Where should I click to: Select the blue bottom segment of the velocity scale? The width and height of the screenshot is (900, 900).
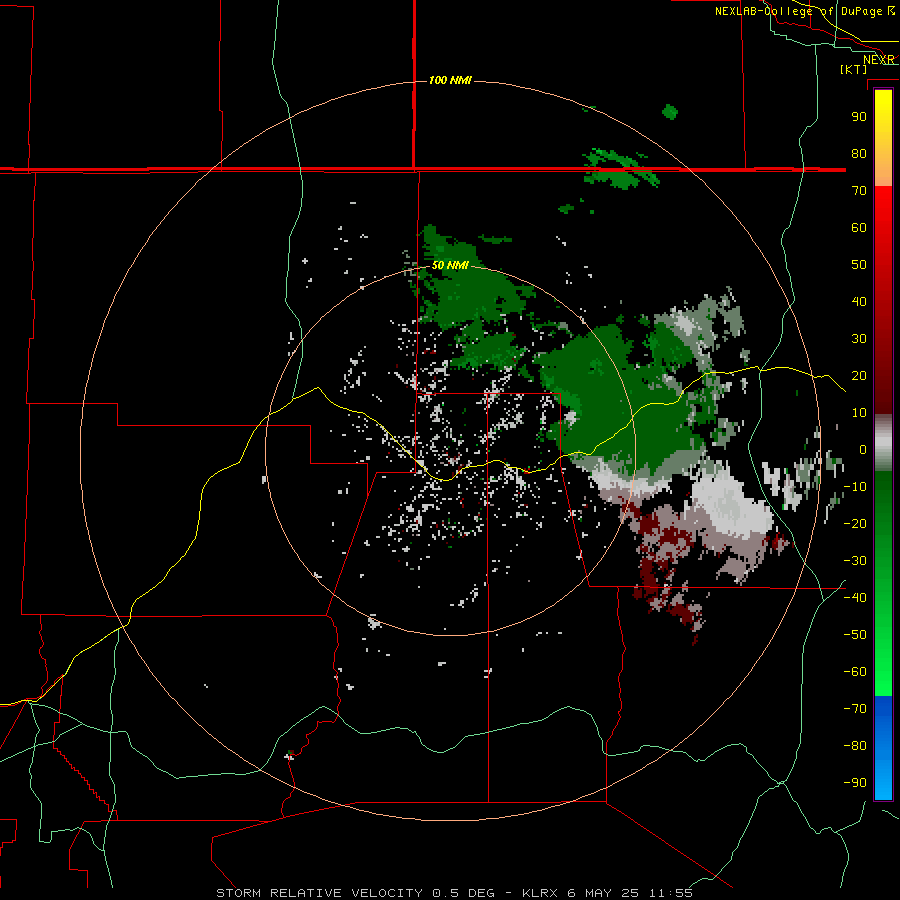point(883,747)
